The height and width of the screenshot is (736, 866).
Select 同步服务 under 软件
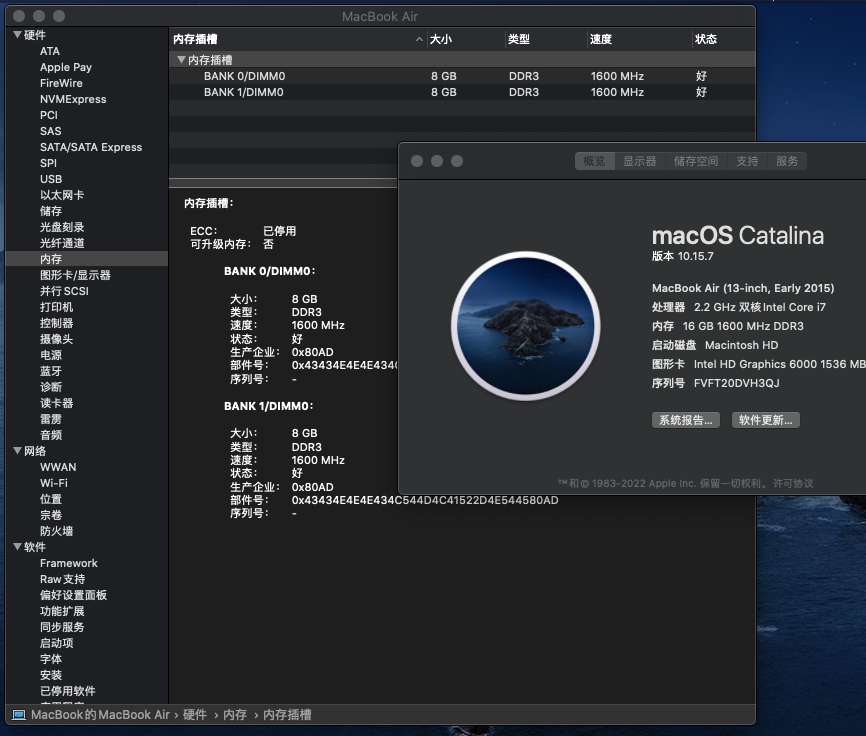(x=62, y=627)
